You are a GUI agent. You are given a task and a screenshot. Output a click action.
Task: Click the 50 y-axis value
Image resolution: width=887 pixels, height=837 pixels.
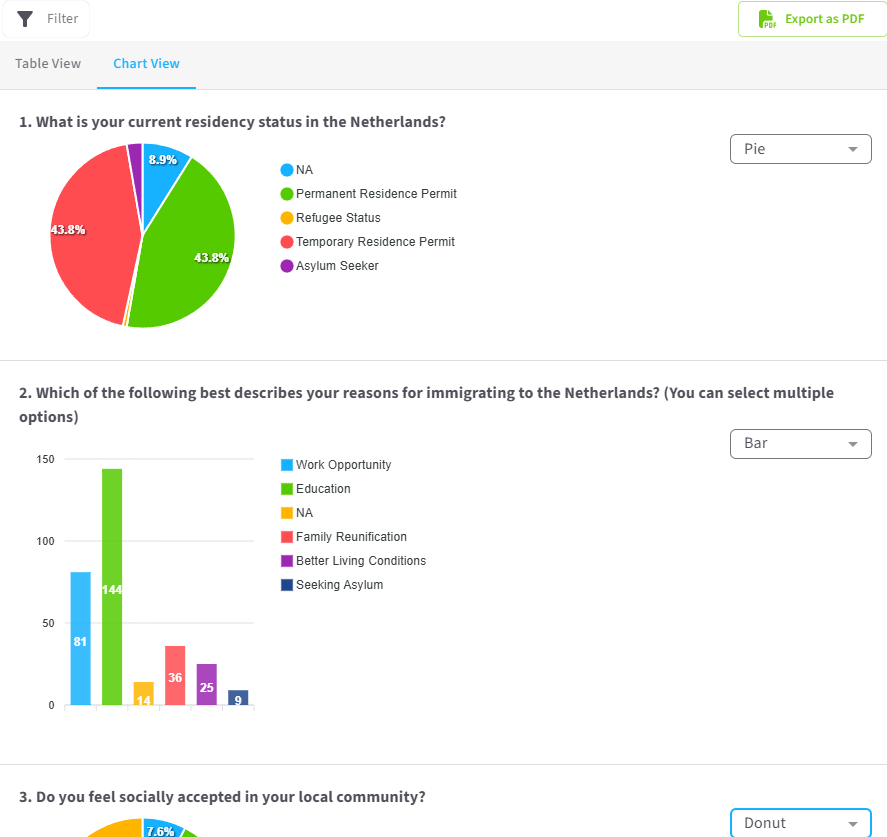click(x=48, y=623)
